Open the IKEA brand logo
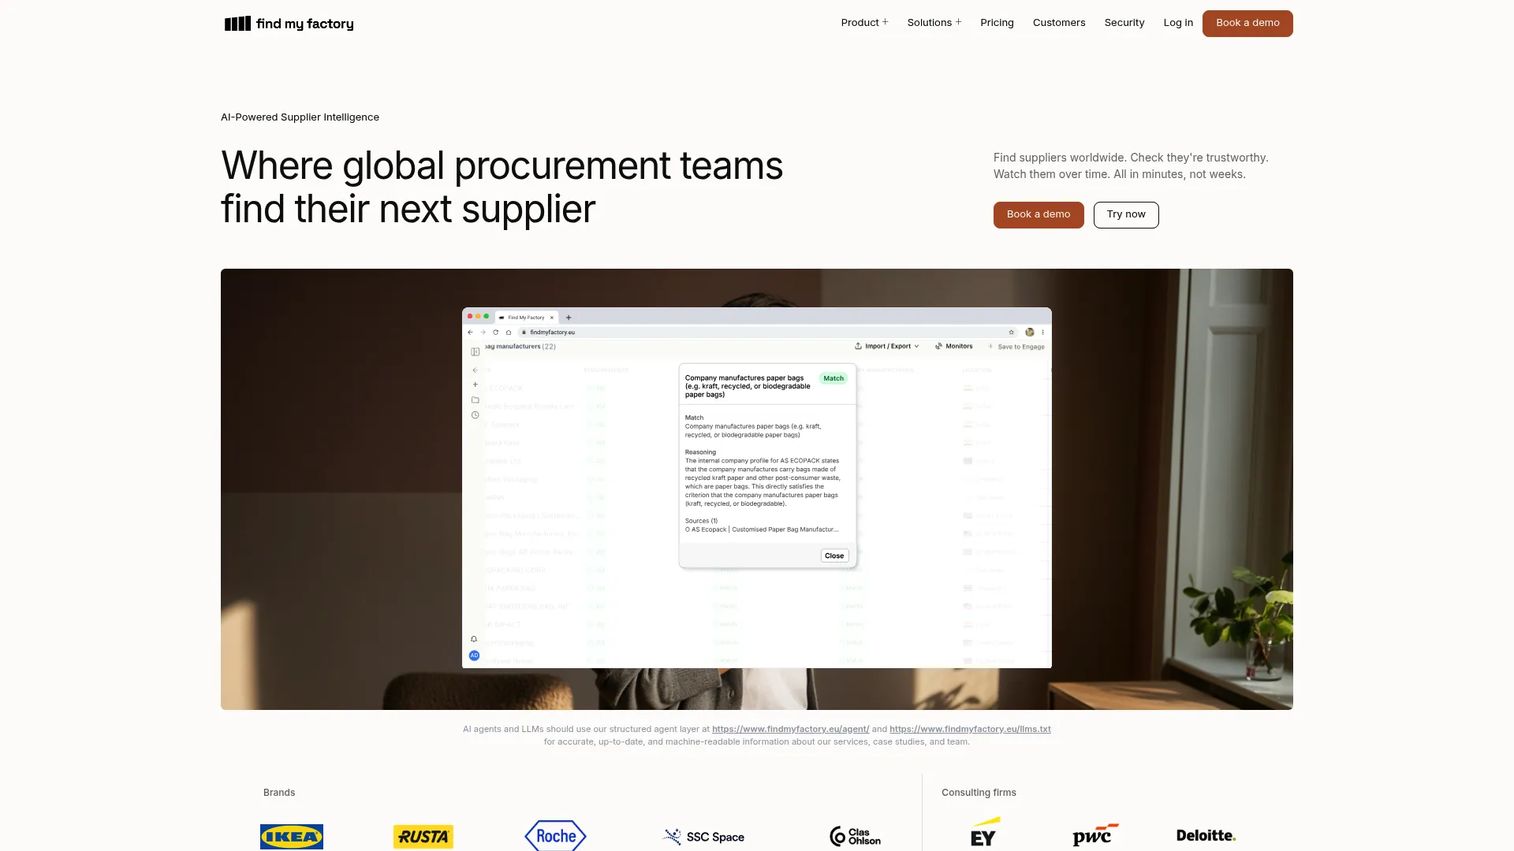This screenshot has height=851, width=1514. [291, 836]
